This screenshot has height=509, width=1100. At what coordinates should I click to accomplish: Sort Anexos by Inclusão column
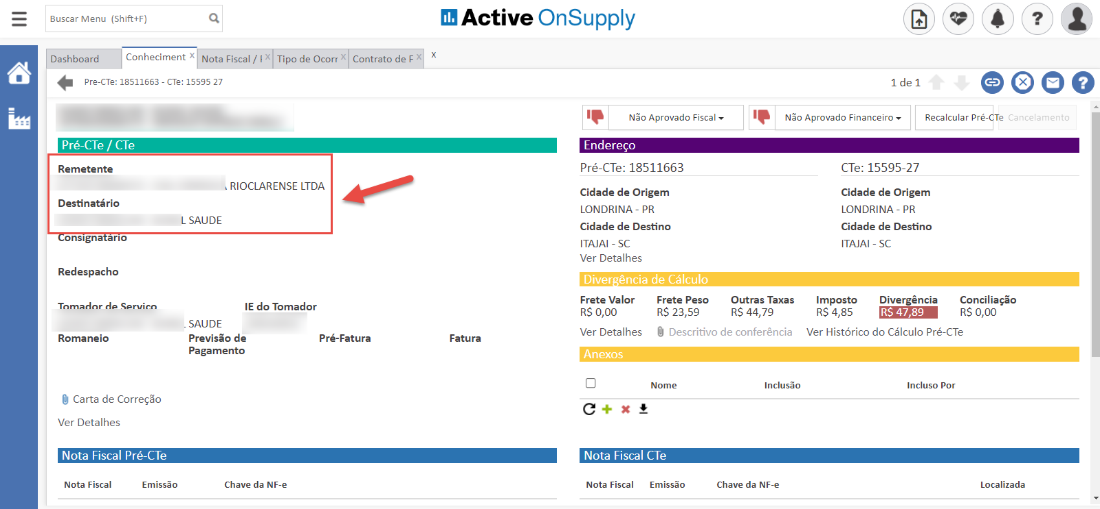pyautogui.click(x=782, y=386)
